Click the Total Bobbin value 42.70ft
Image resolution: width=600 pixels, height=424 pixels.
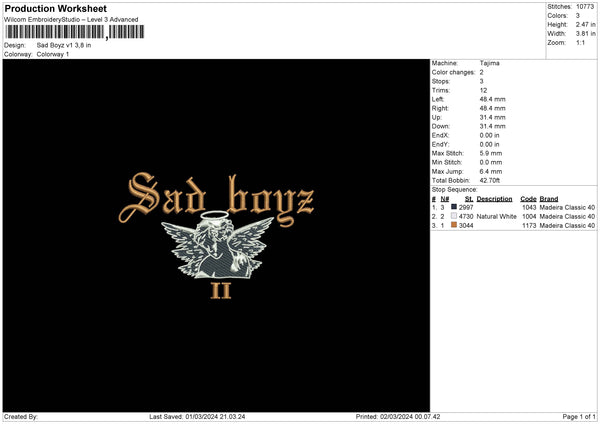tap(489, 180)
